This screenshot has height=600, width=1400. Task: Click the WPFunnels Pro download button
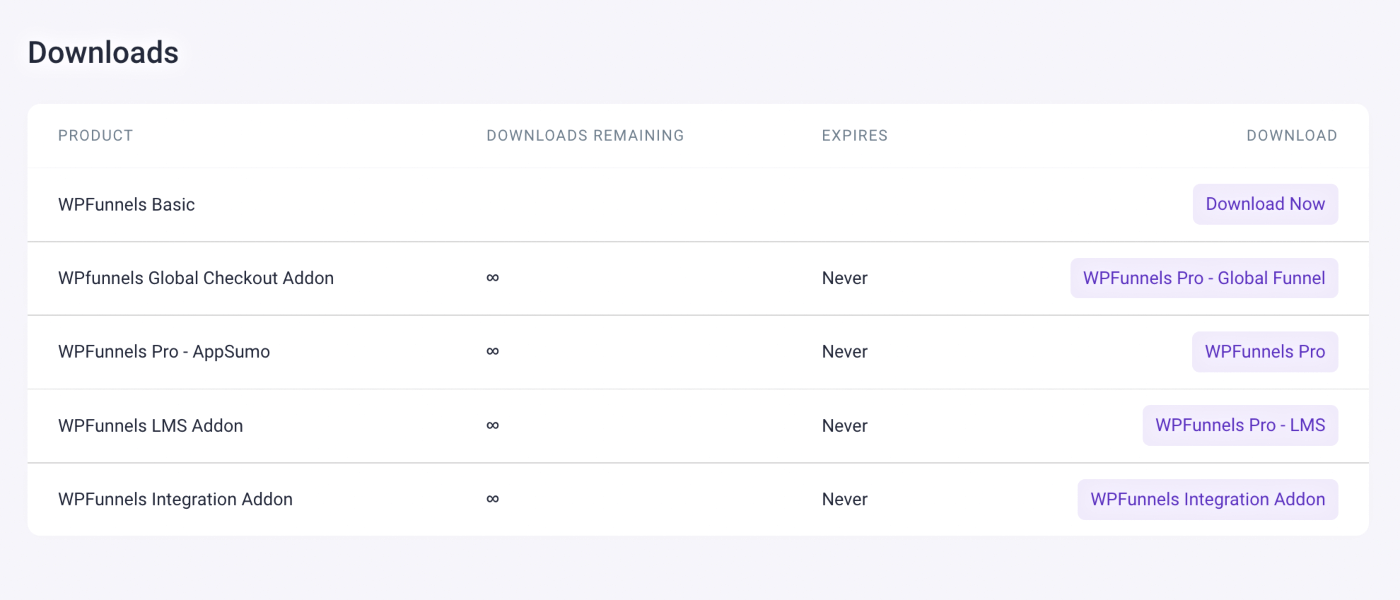(x=1265, y=352)
